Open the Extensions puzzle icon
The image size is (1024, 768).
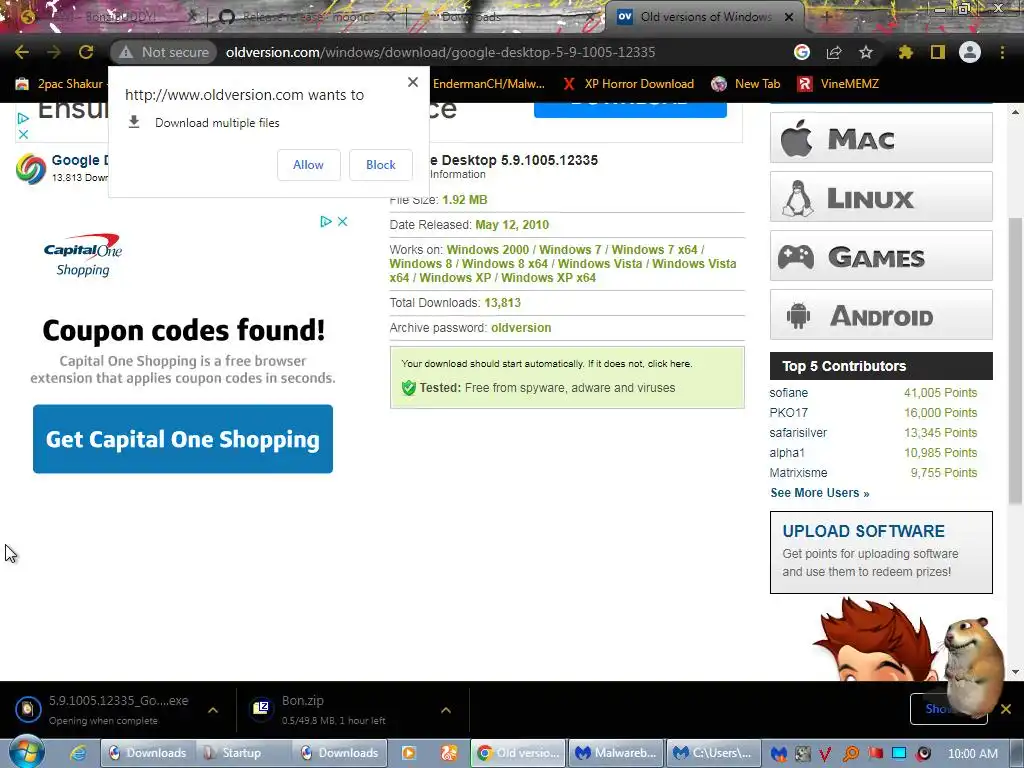point(905,52)
